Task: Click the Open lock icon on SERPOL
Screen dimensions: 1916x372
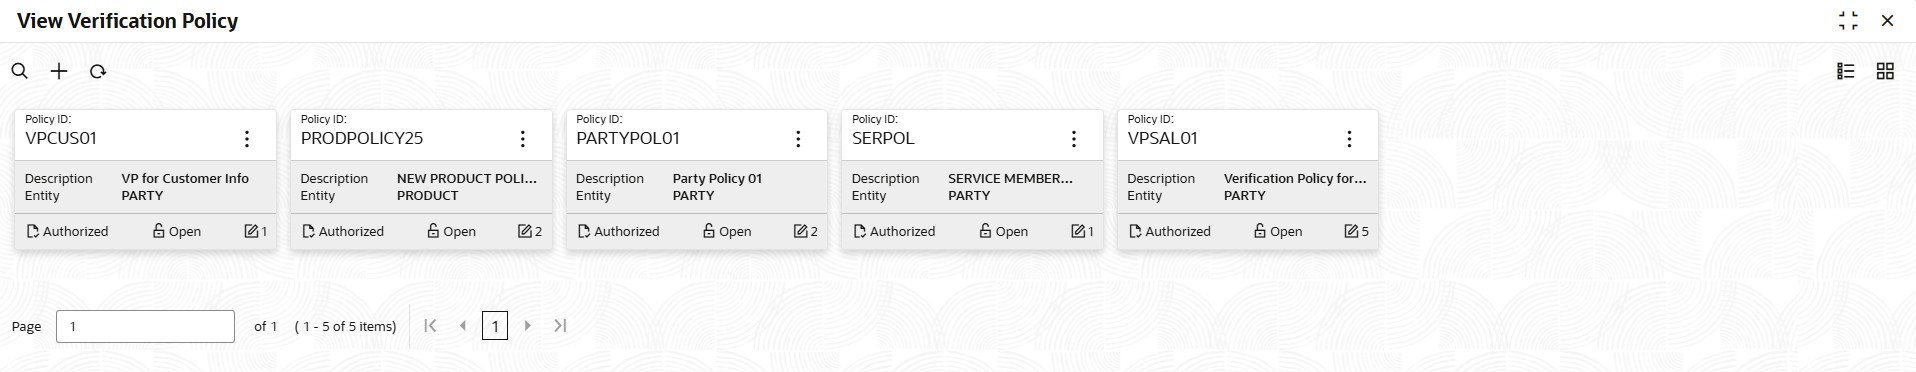Action: point(985,231)
